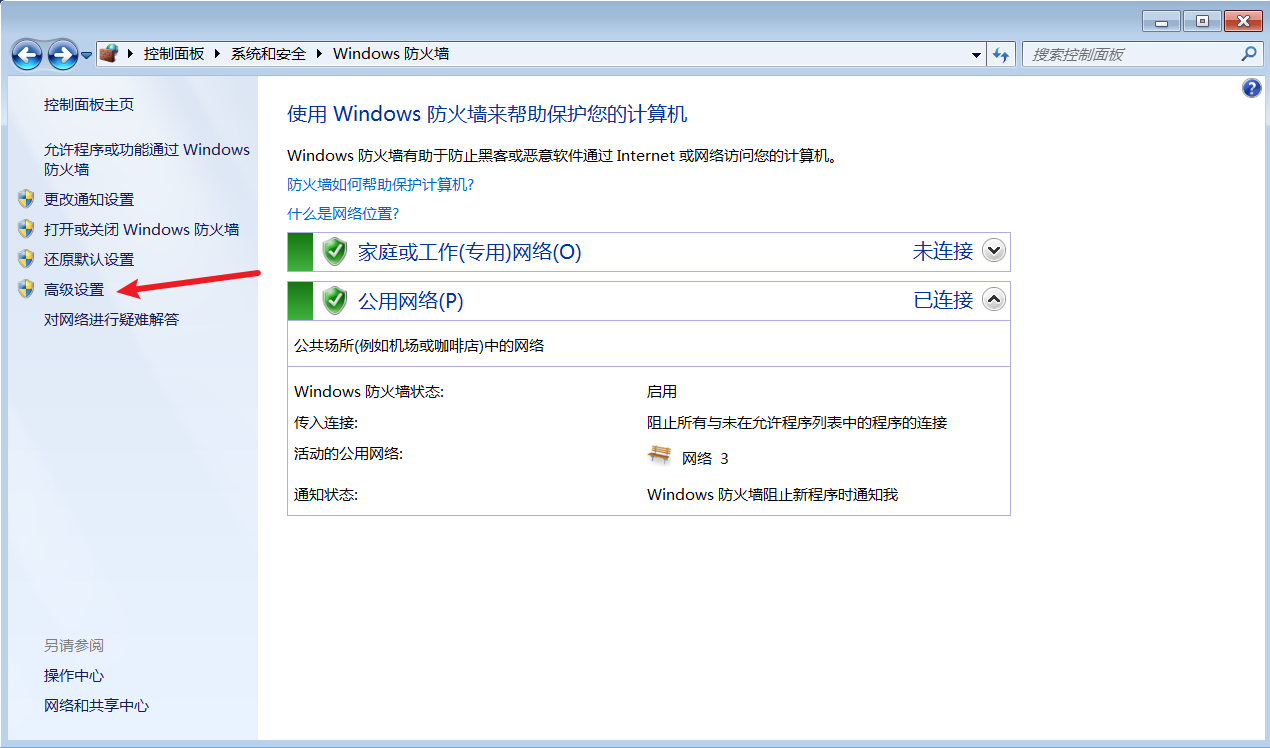Open 操作中心 under 另请参阅
The height and width of the screenshot is (748, 1270).
(x=74, y=675)
